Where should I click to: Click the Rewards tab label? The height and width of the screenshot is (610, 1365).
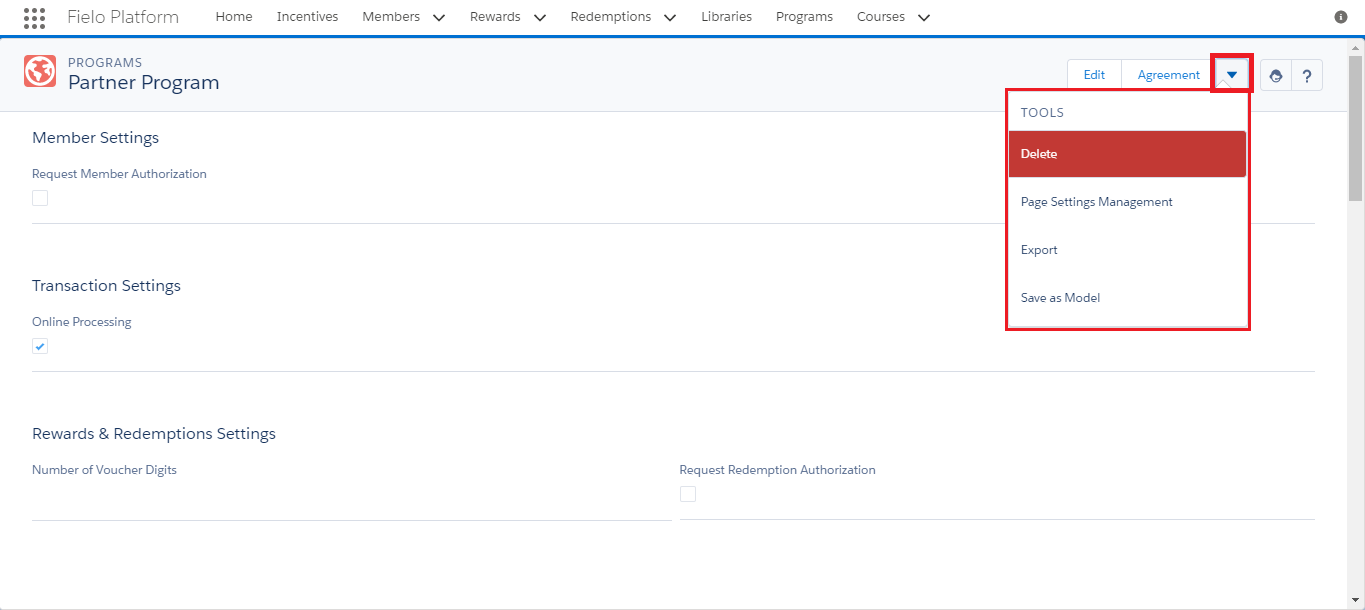(x=495, y=17)
